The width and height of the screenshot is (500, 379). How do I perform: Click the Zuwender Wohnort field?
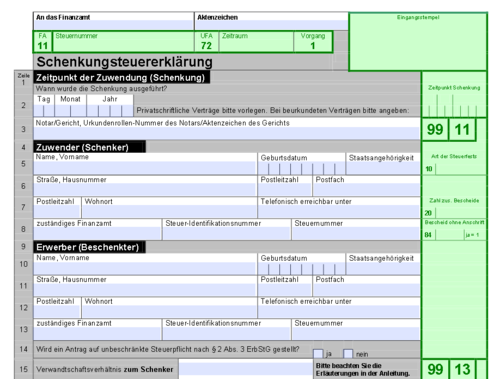169,212
